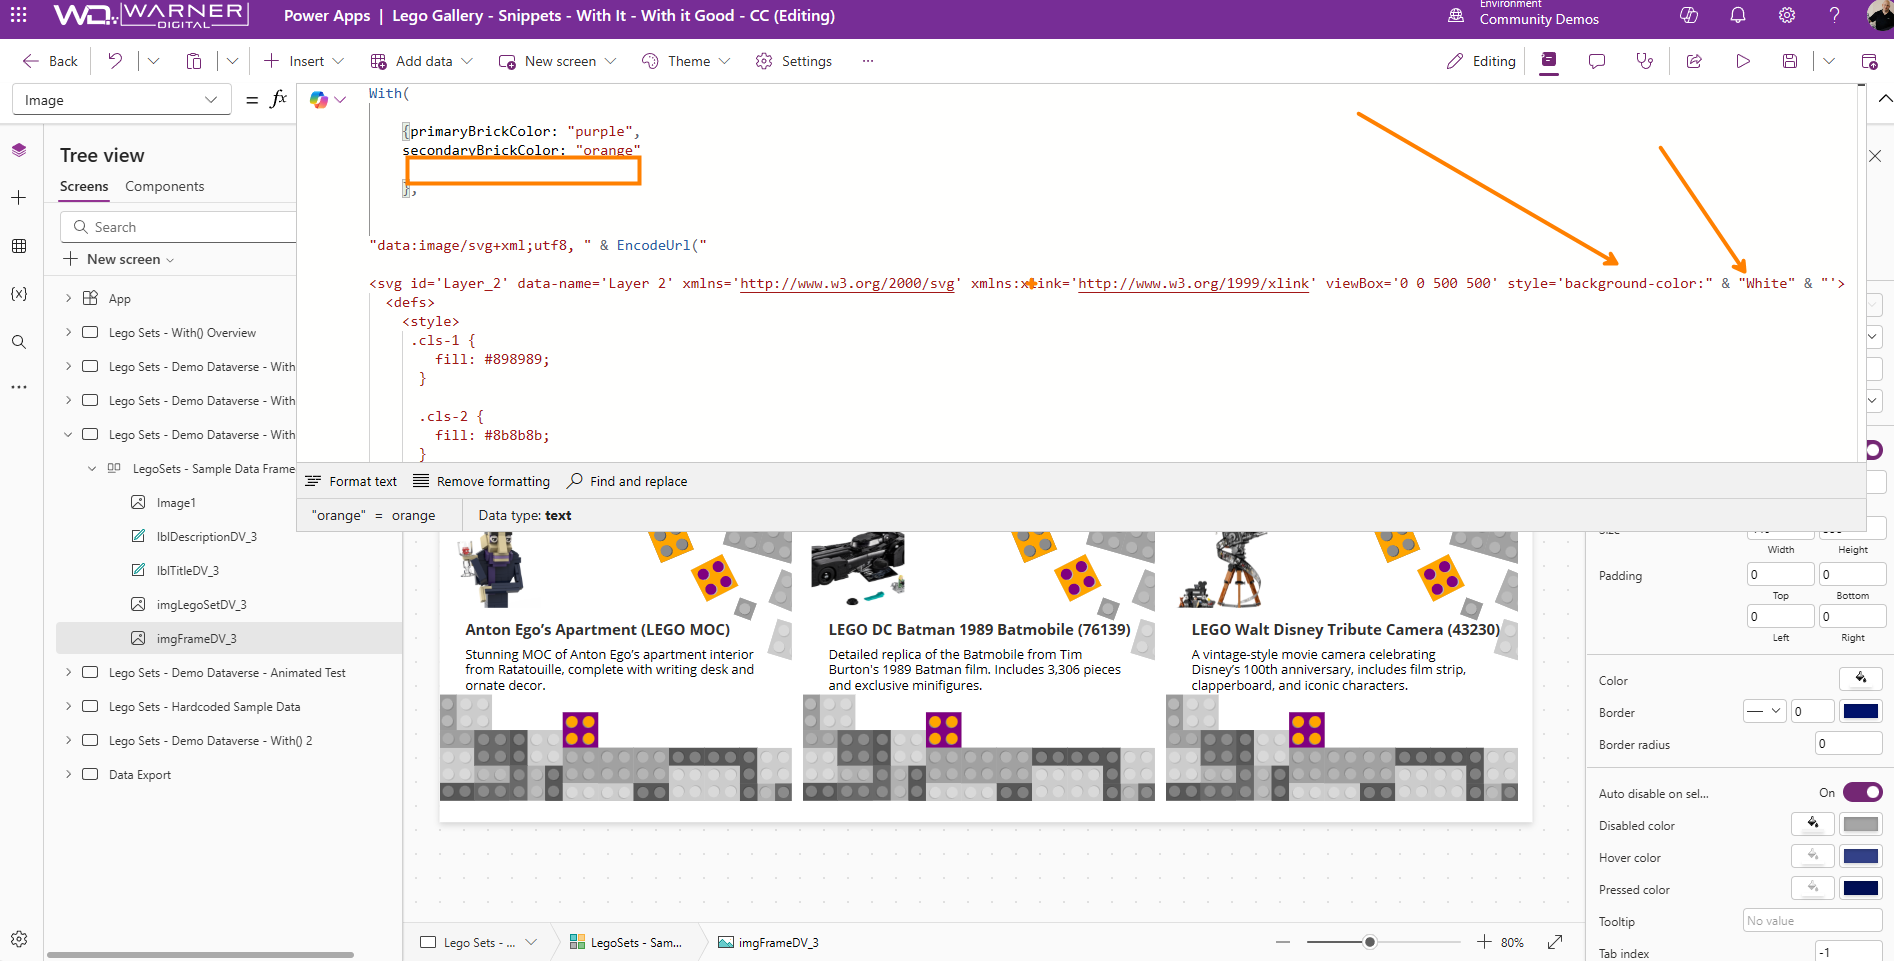Open the Theme menu
Screen dimensions: 1894x961
[x=686, y=61]
